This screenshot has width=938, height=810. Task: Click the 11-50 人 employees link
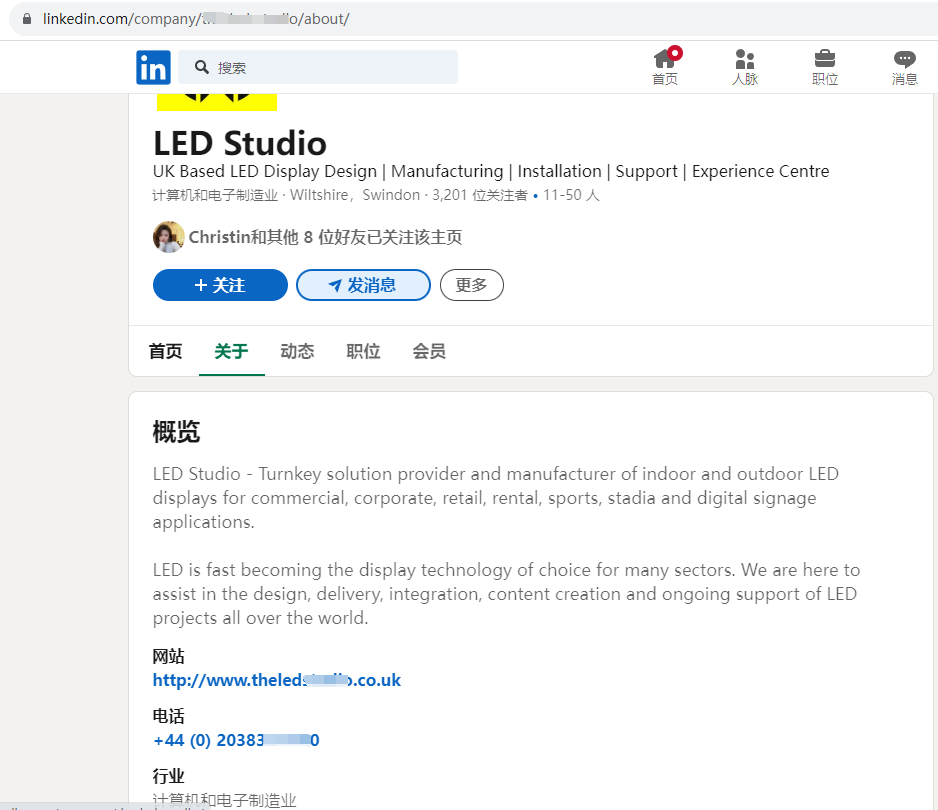tap(571, 195)
